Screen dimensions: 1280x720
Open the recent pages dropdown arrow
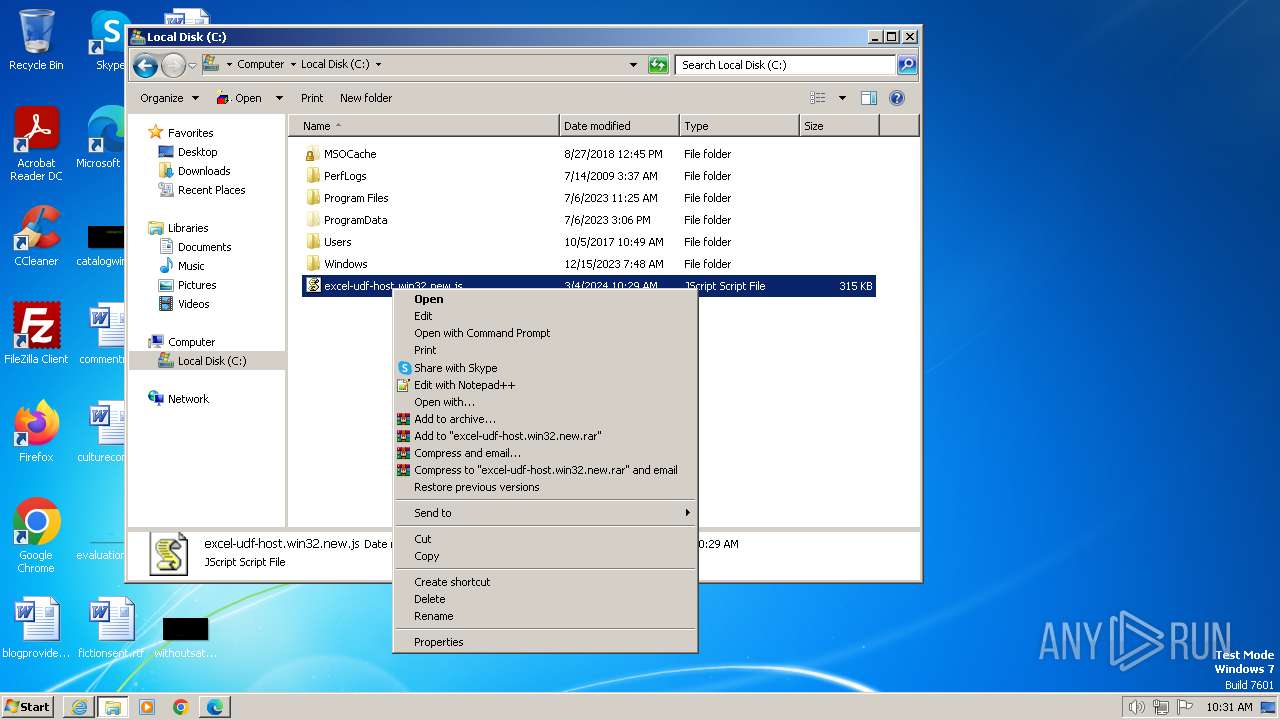[x=193, y=65]
